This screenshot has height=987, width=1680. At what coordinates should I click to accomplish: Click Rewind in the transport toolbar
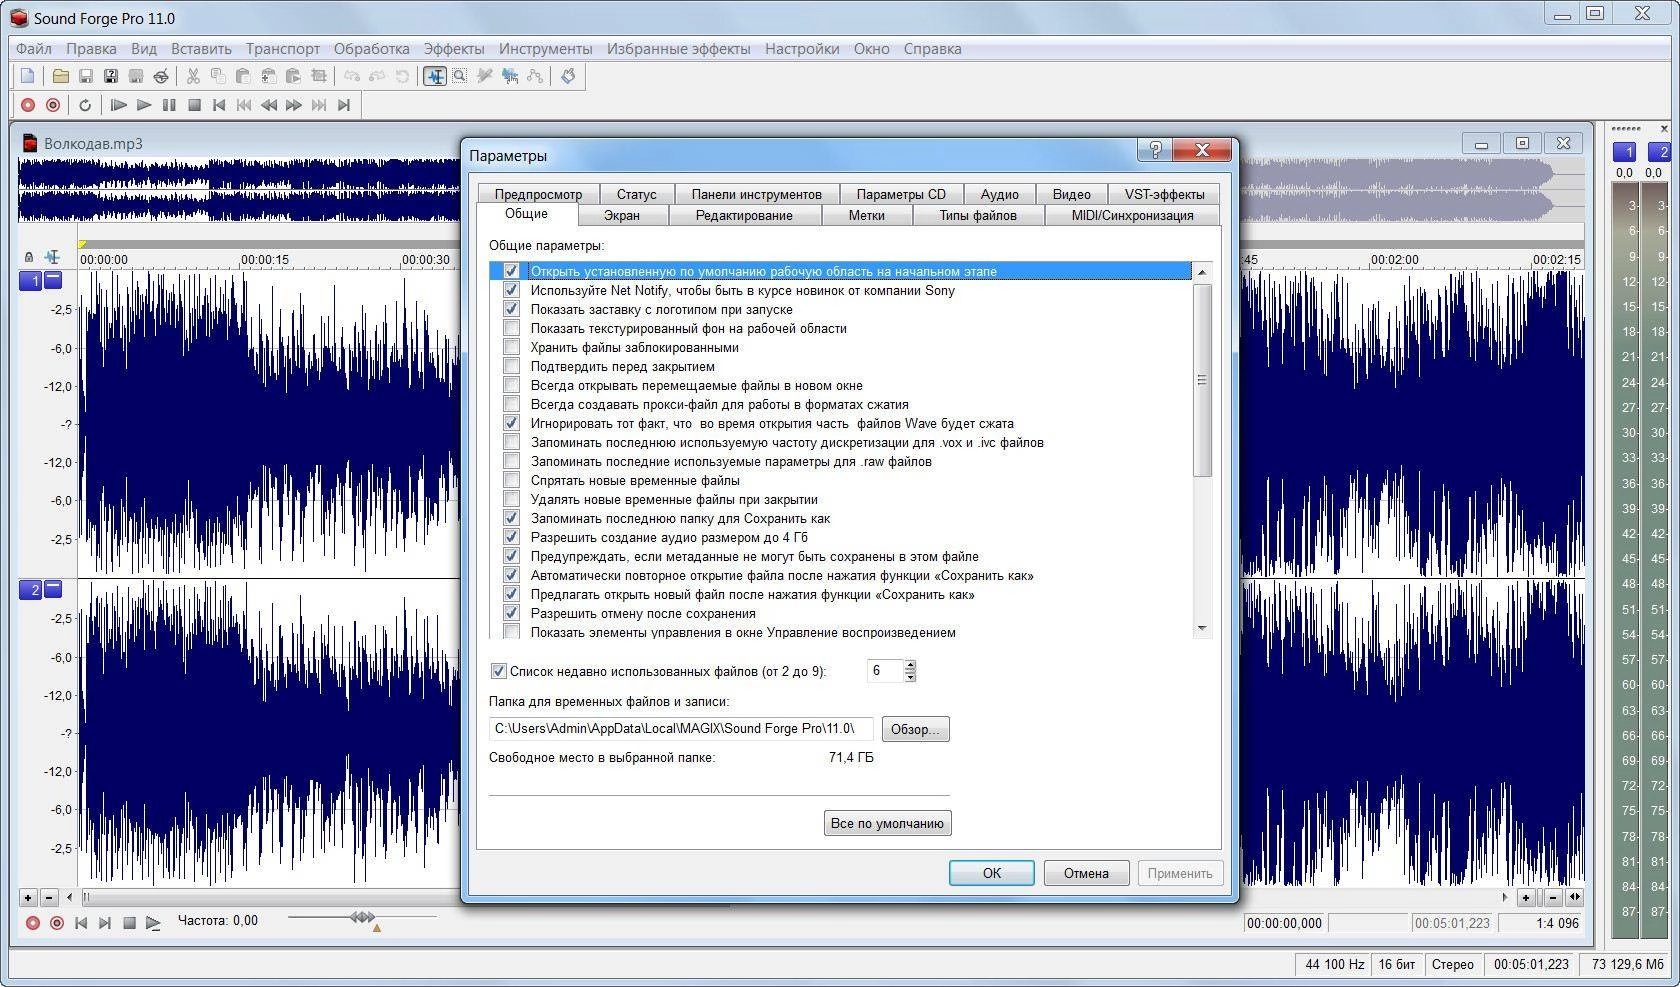click(x=269, y=105)
